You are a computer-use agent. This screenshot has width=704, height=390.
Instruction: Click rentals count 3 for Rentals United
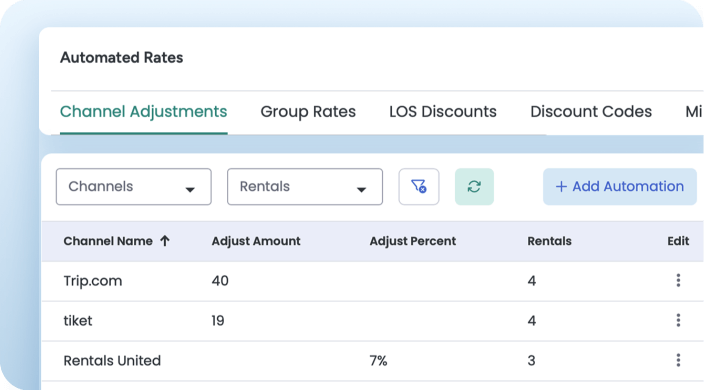(531, 361)
